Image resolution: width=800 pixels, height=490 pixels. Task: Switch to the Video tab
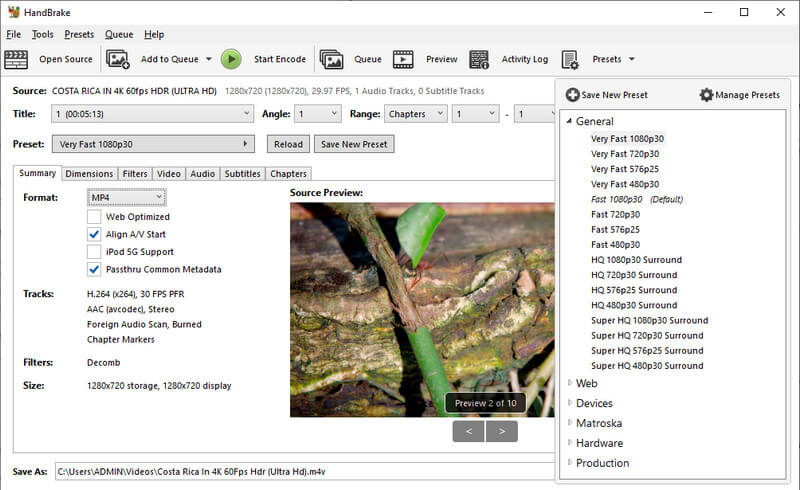(x=168, y=174)
